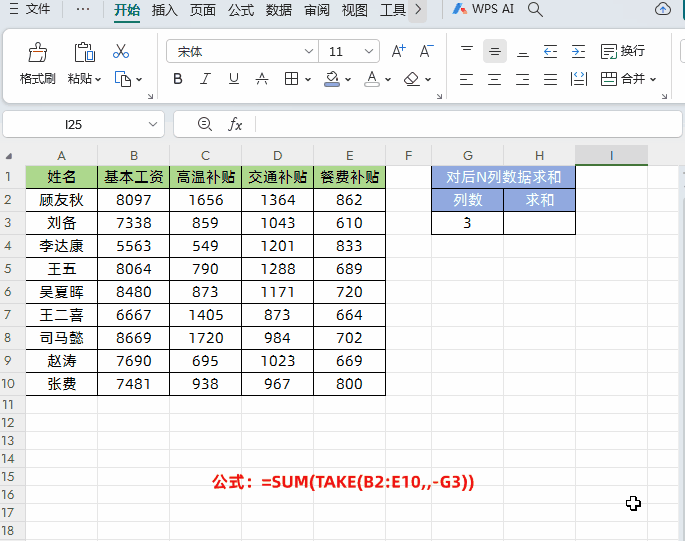Toggle italic formatting
This screenshot has height=541, width=685.
point(205,79)
